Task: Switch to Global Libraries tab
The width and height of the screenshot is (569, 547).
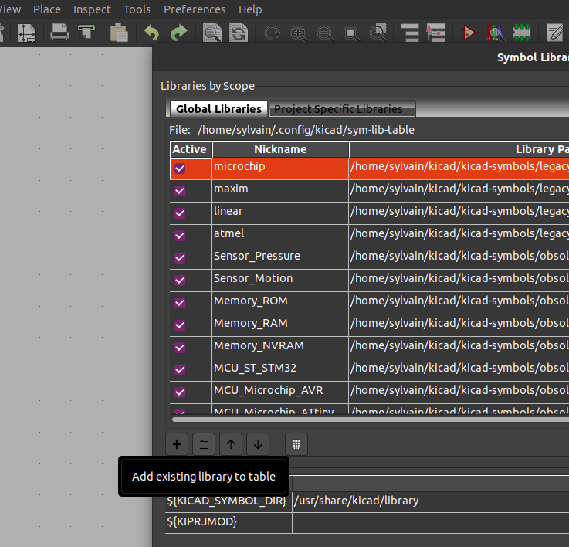Action: pos(219,109)
